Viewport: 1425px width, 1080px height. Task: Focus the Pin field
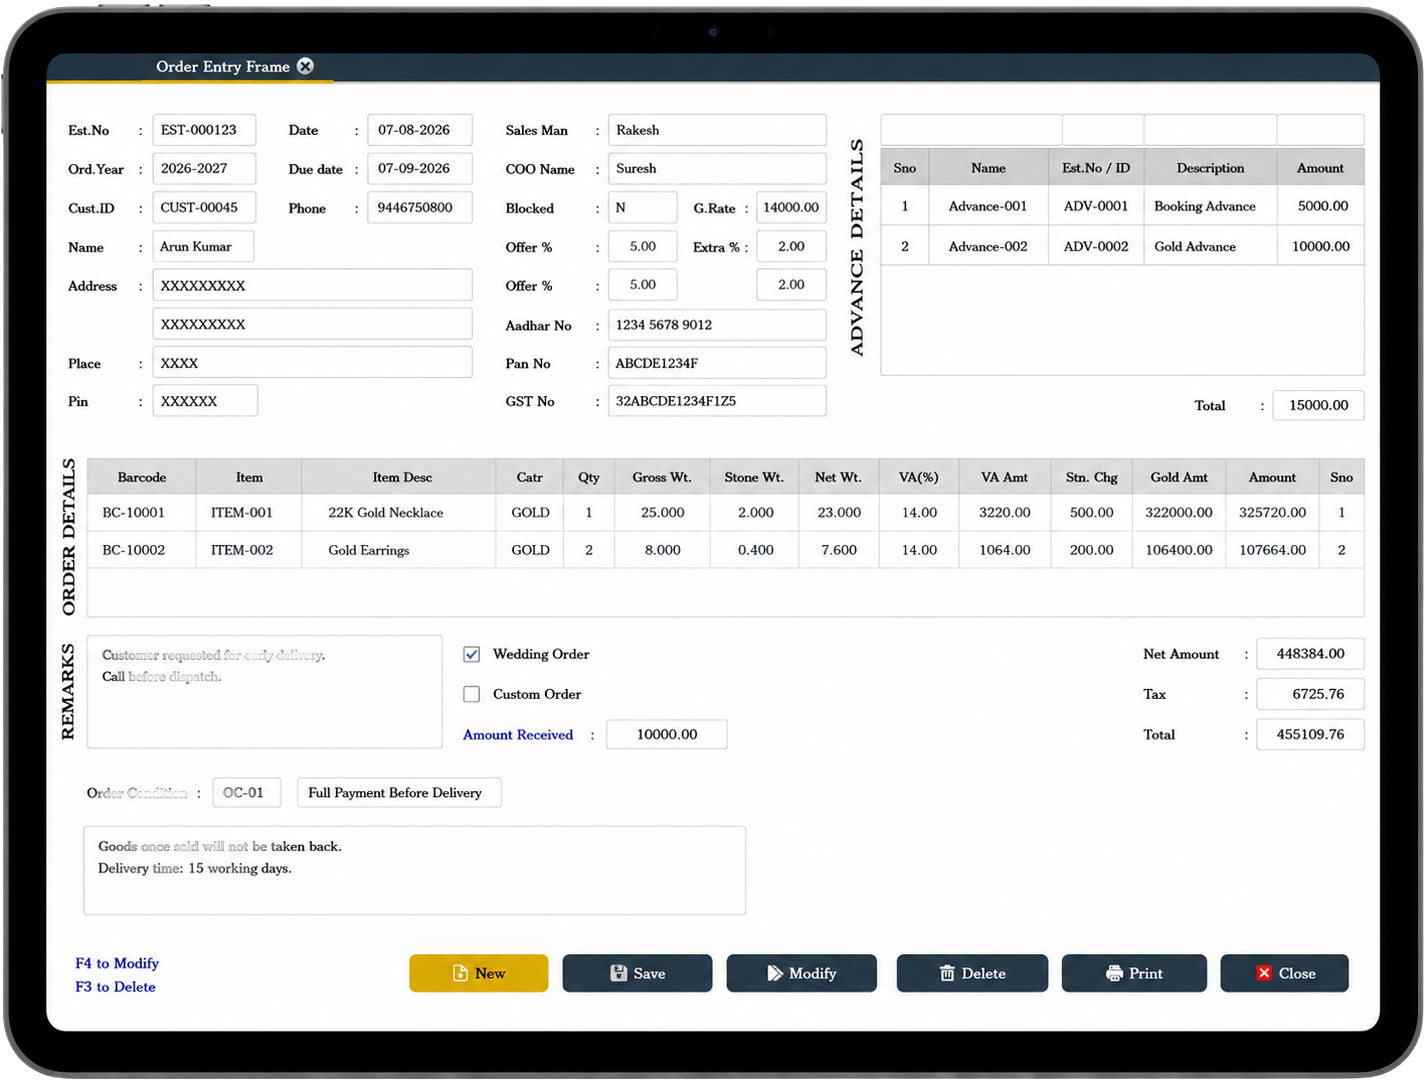tap(205, 401)
